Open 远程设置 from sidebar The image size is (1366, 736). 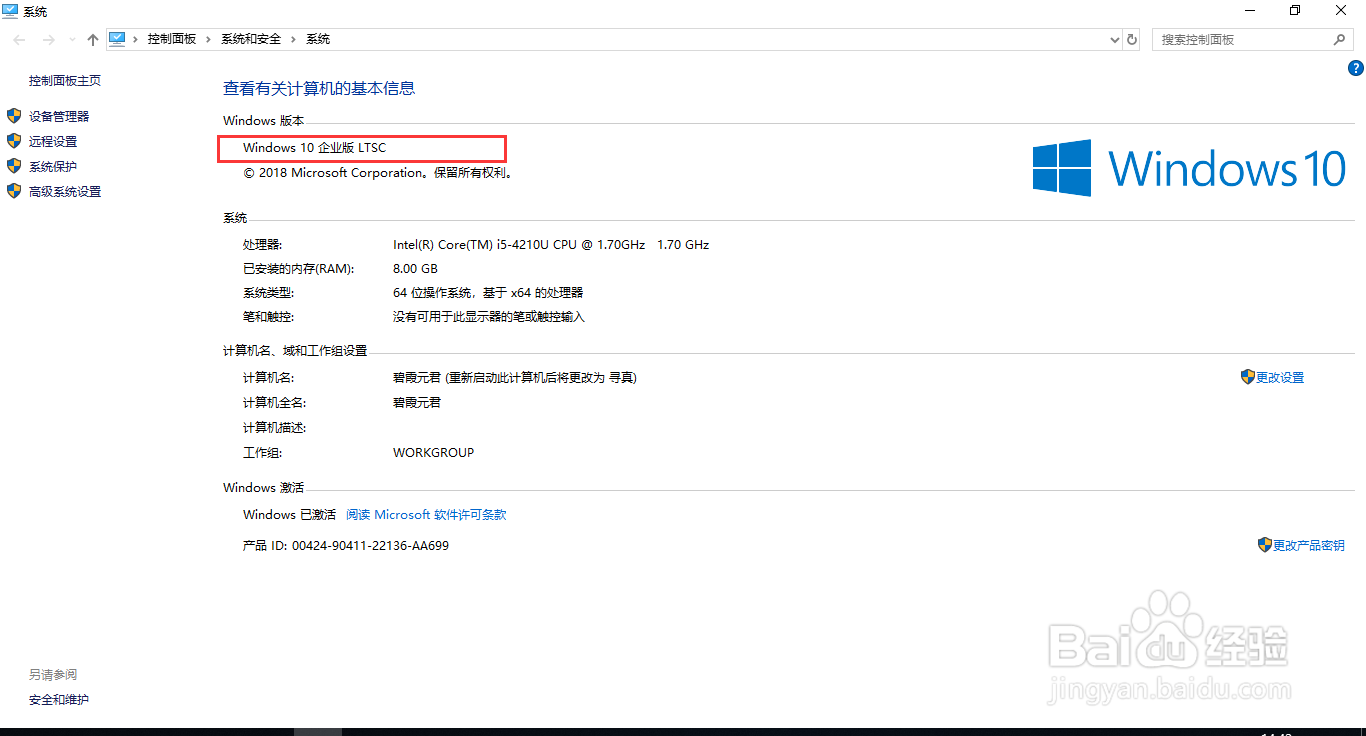coord(53,142)
